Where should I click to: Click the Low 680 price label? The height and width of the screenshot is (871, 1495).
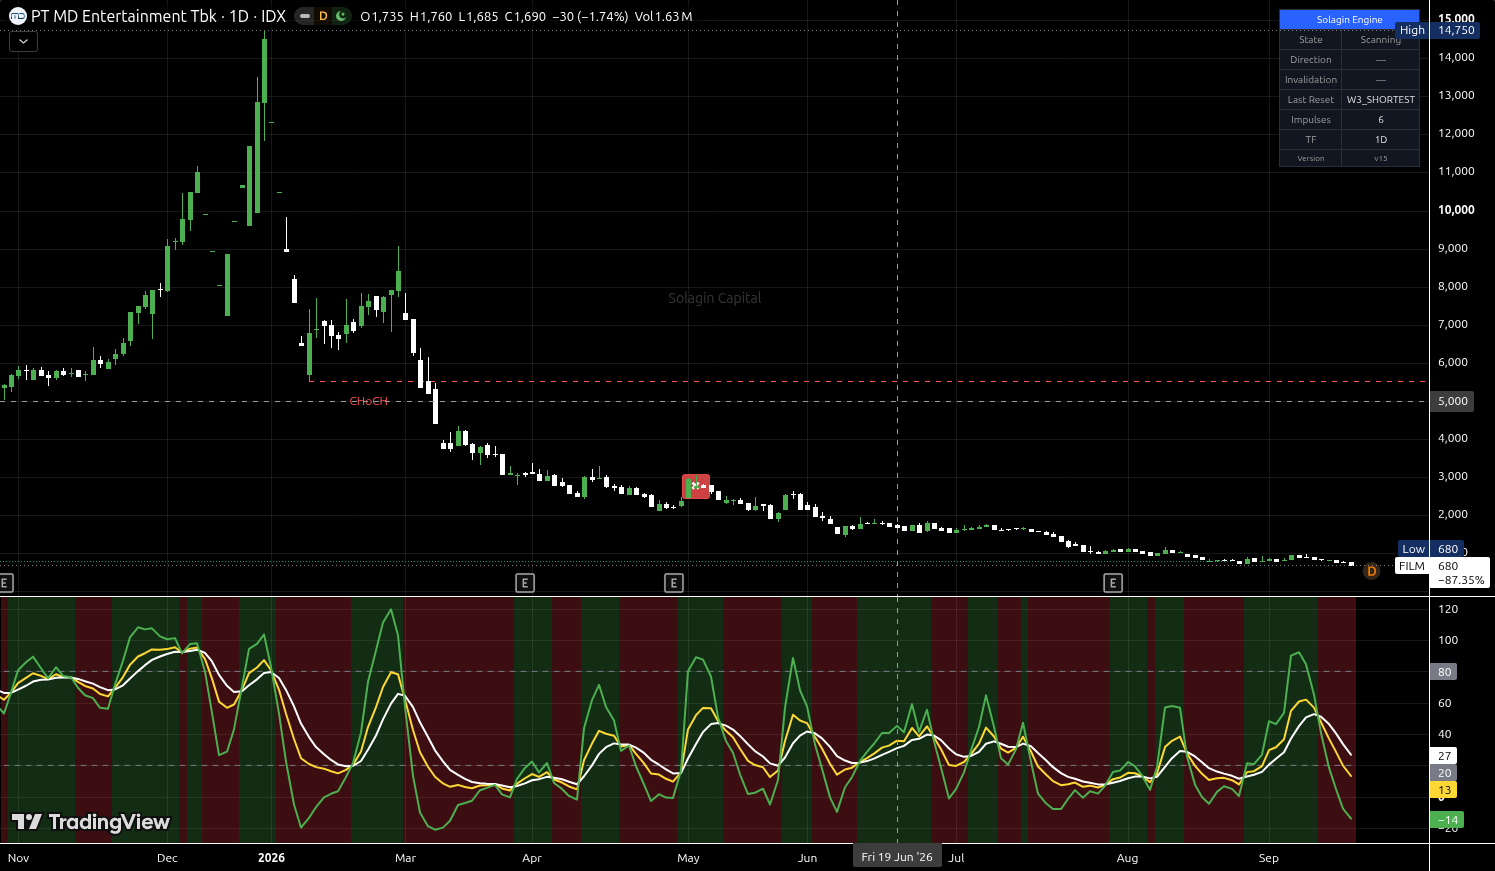click(x=1431, y=549)
